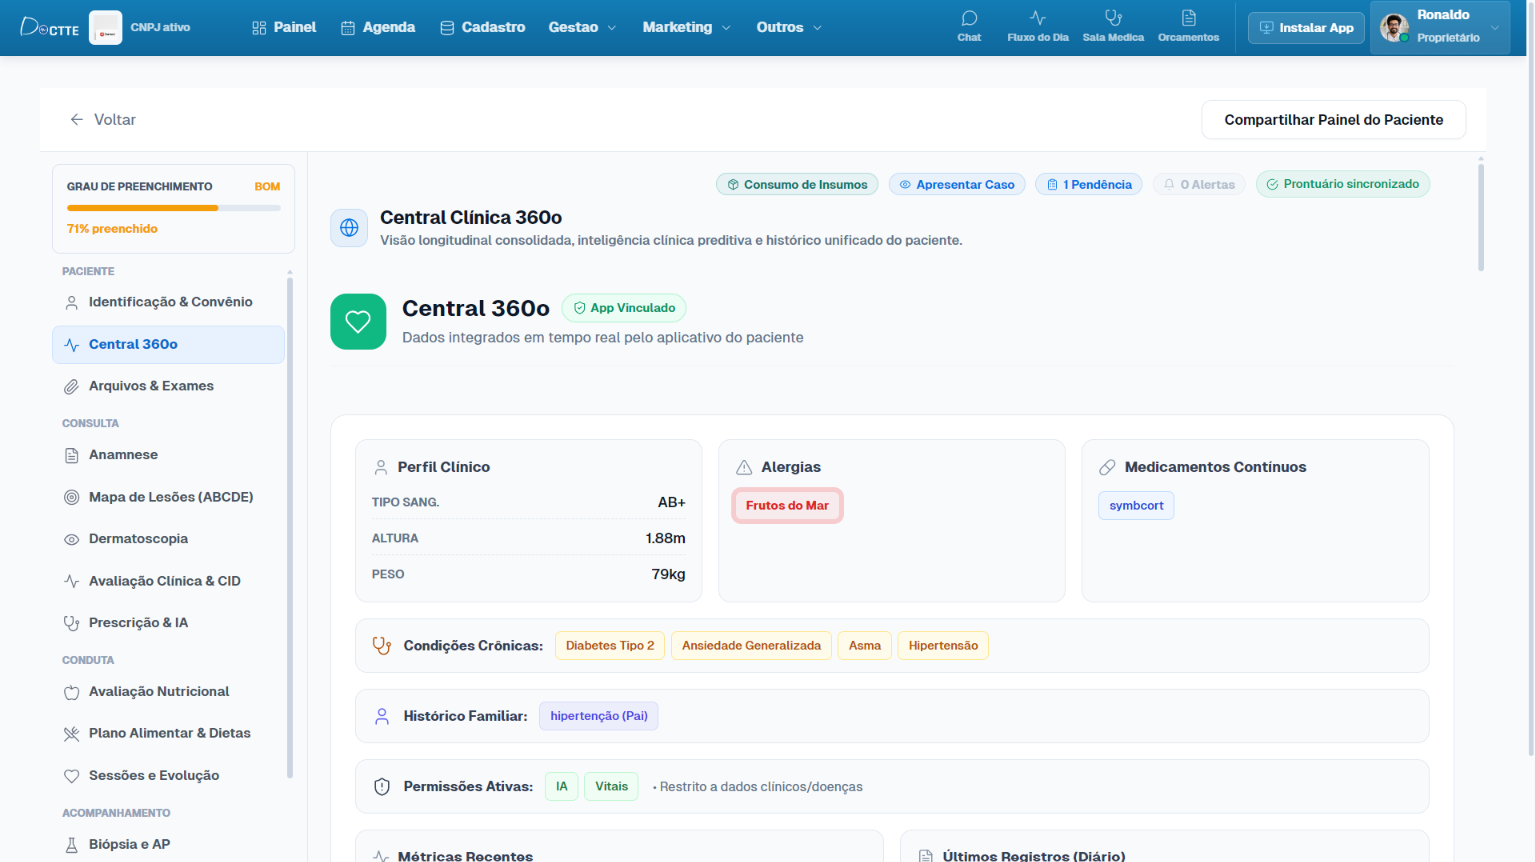Open the Painel menu item
The height and width of the screenshot is (862, 1535).
(284, 27)
